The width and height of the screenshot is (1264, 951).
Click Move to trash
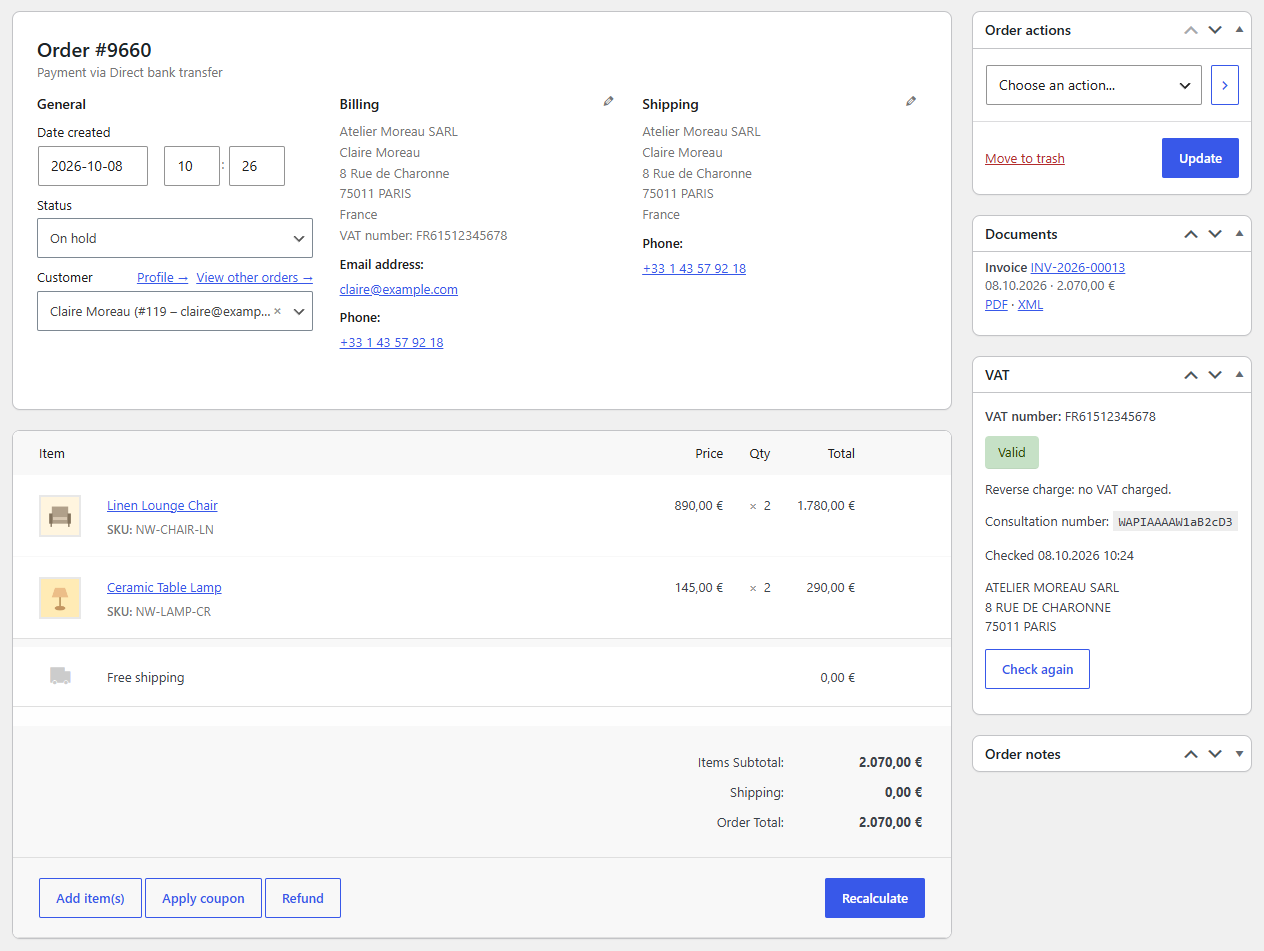tap(1025, 158)
